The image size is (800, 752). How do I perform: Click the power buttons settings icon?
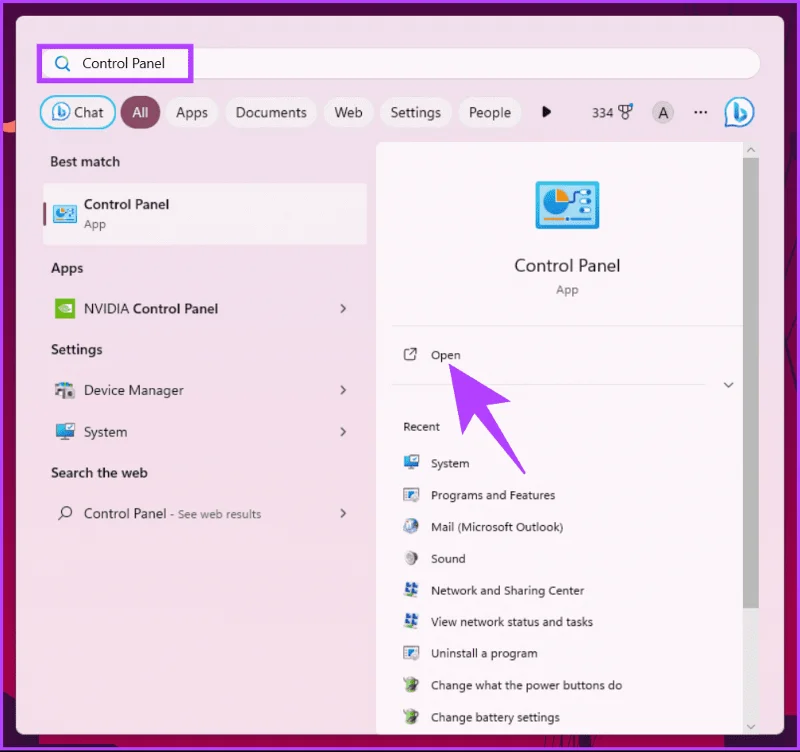pos(411,684)
